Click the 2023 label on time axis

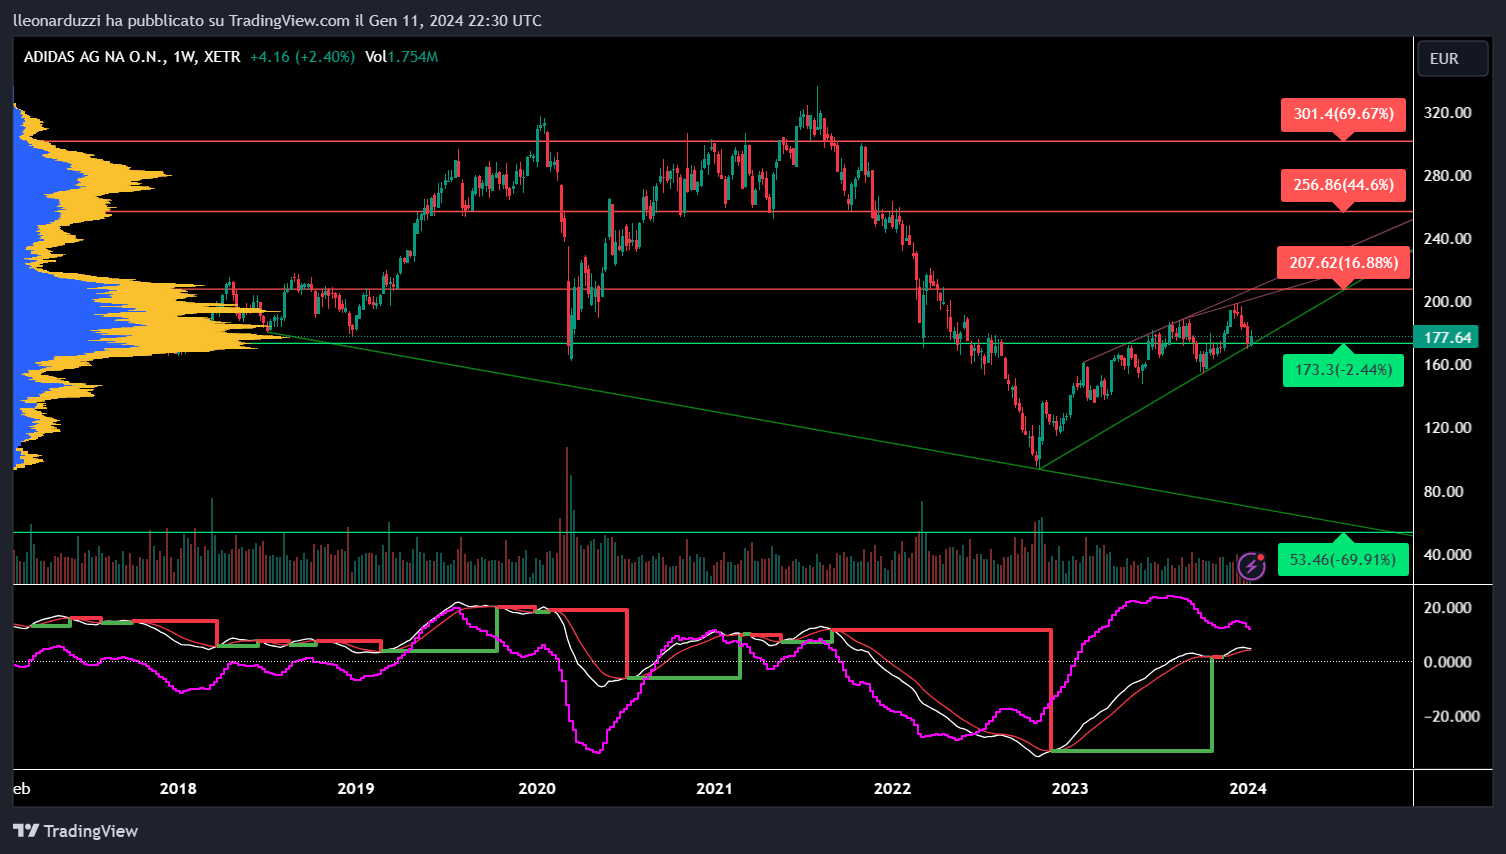[x=1070, y=789]
